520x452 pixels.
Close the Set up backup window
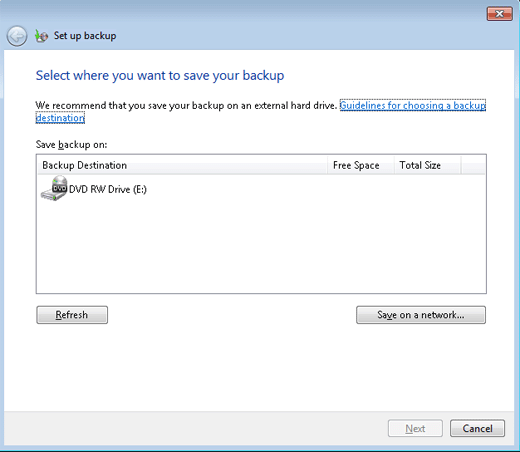pyautogui.click(x=499, y=14)
